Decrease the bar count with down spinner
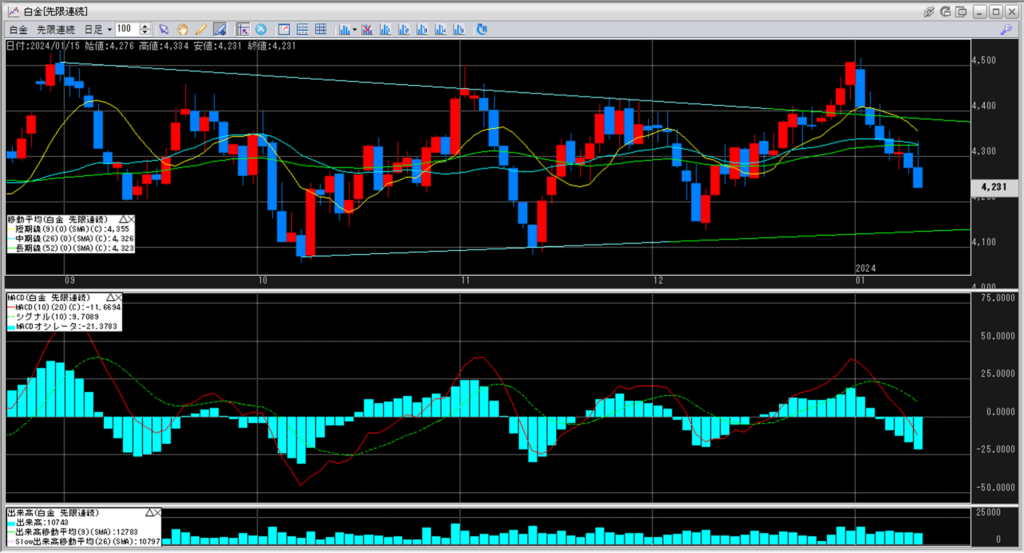This screenshot has width=1024, height=553. point(146,33)
